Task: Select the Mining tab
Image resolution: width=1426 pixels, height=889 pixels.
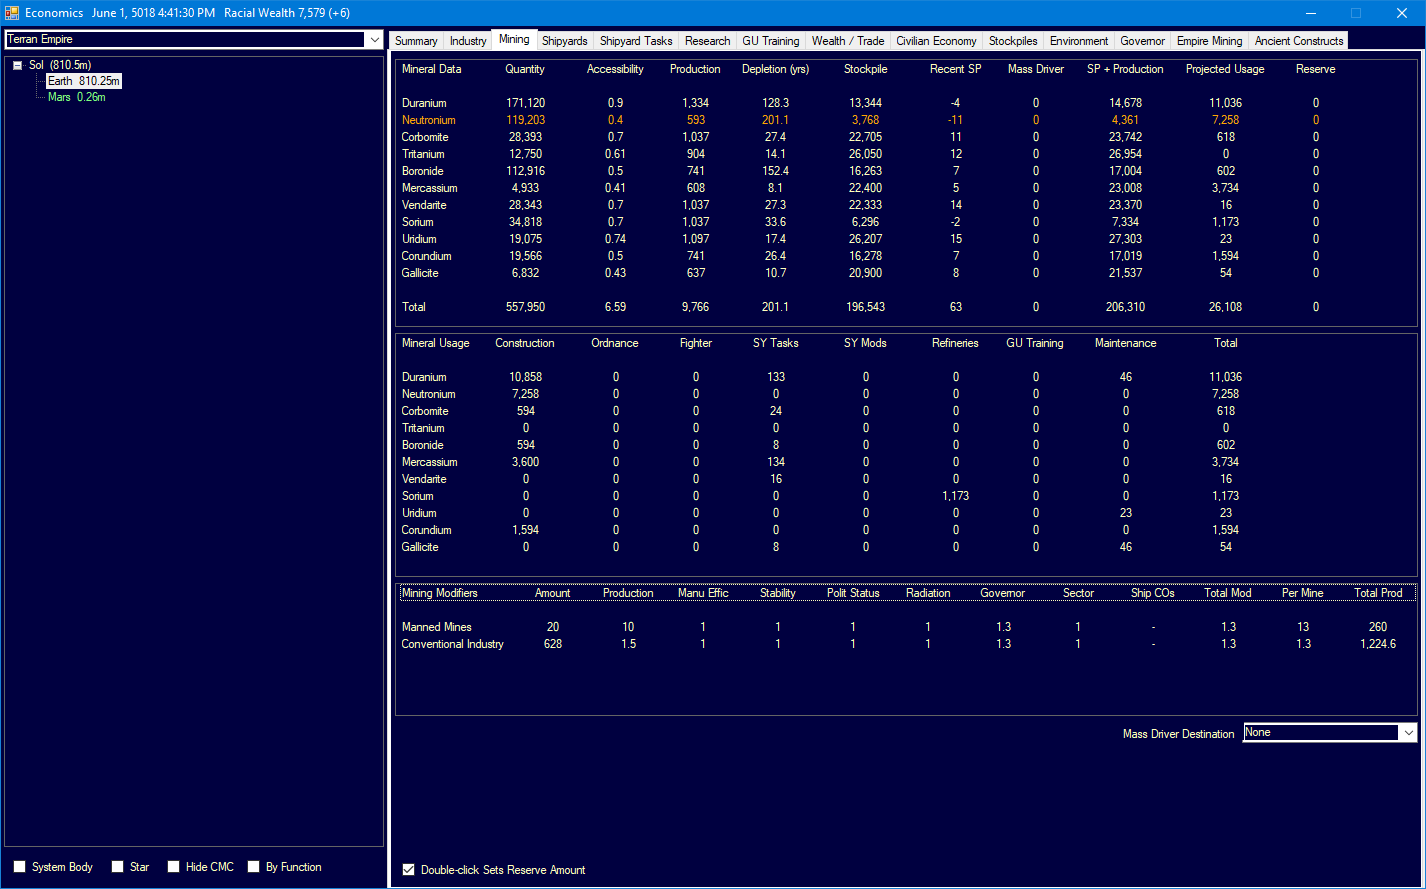Action: [514, 39]
